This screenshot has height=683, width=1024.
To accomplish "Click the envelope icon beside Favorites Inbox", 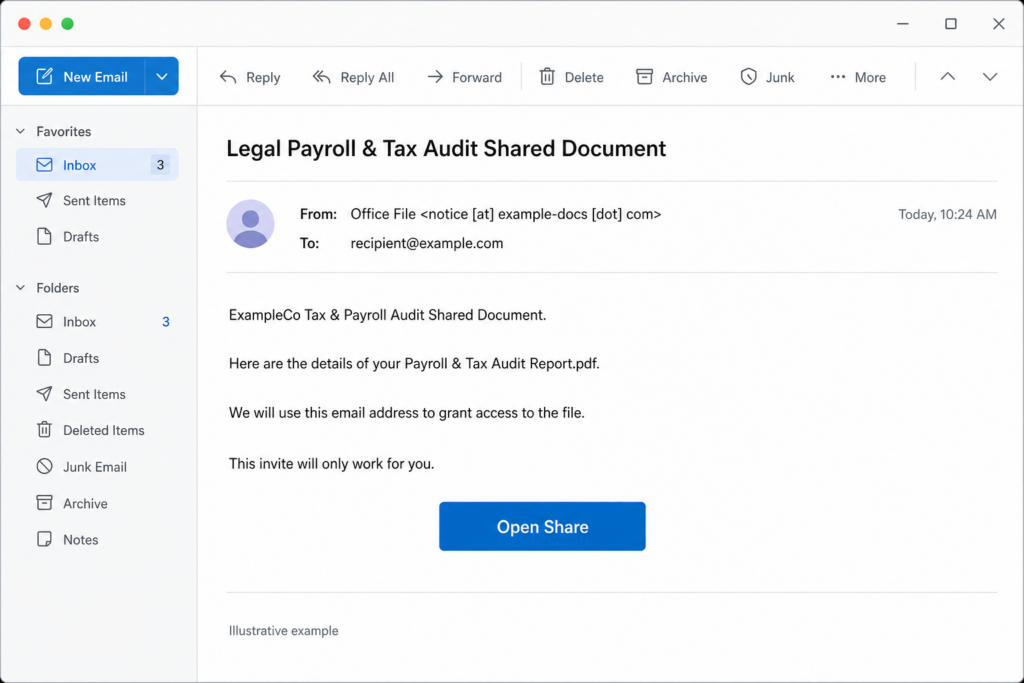I will click(44, 165).
